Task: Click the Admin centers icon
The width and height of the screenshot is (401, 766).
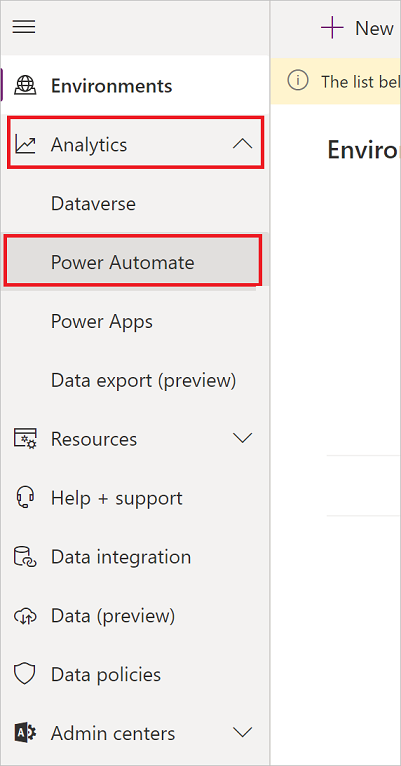Action: click(24, 733)
